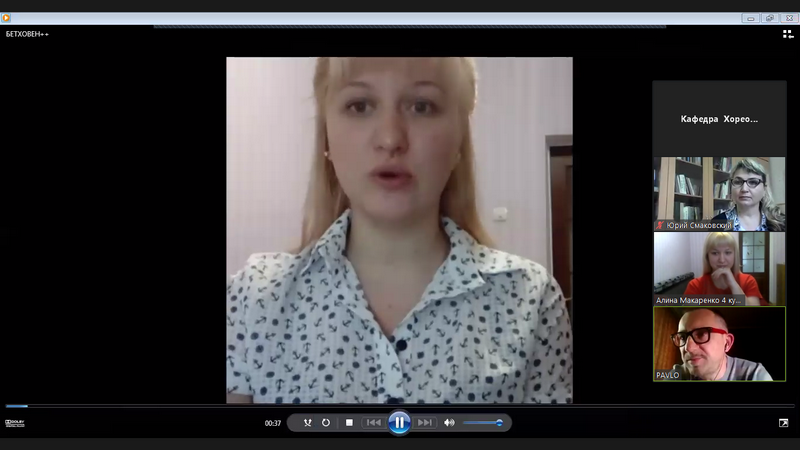Skip to the next track
800x450 pixels.
point(425,423)
